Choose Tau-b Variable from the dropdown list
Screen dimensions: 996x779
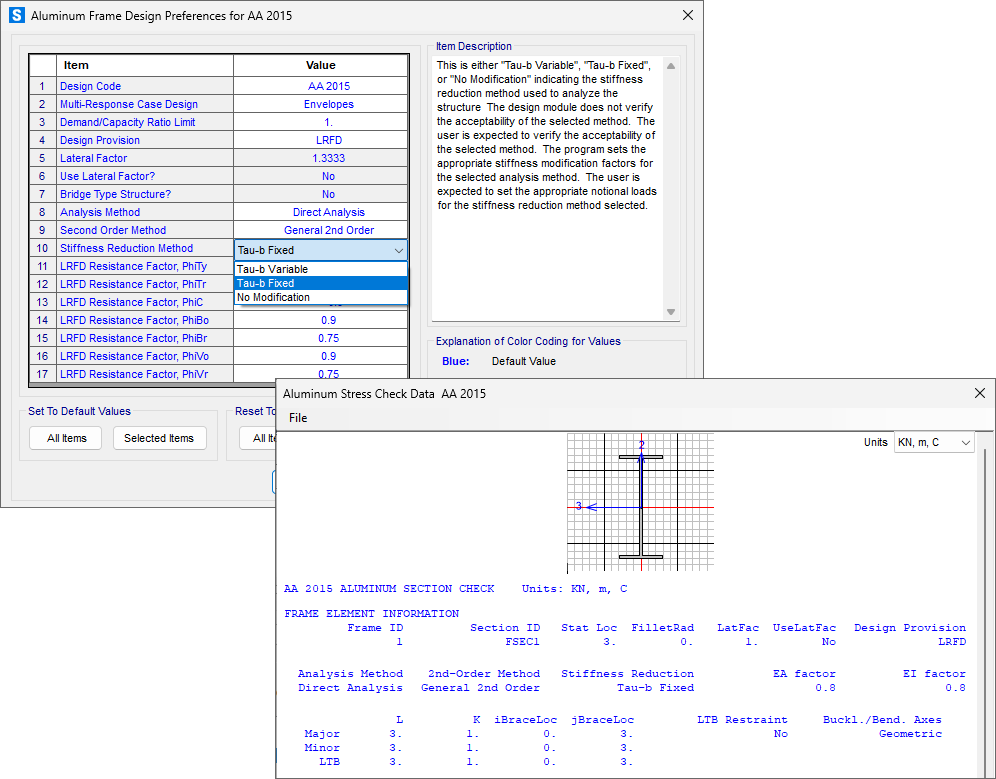pyautogui.click(x=321, y=269)
